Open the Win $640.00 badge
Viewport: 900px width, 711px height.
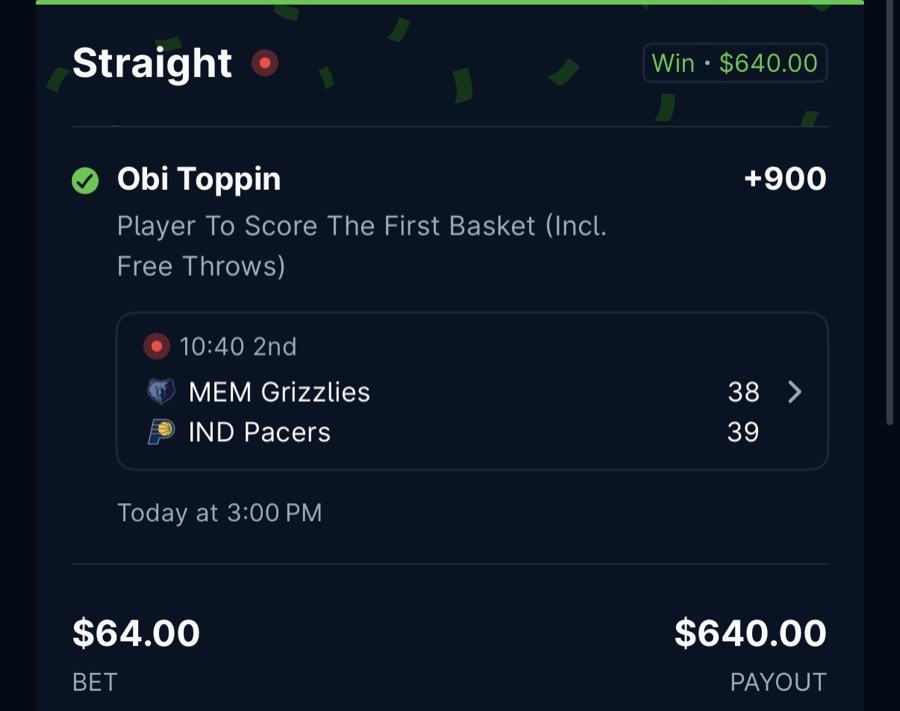tap(735, 62)
